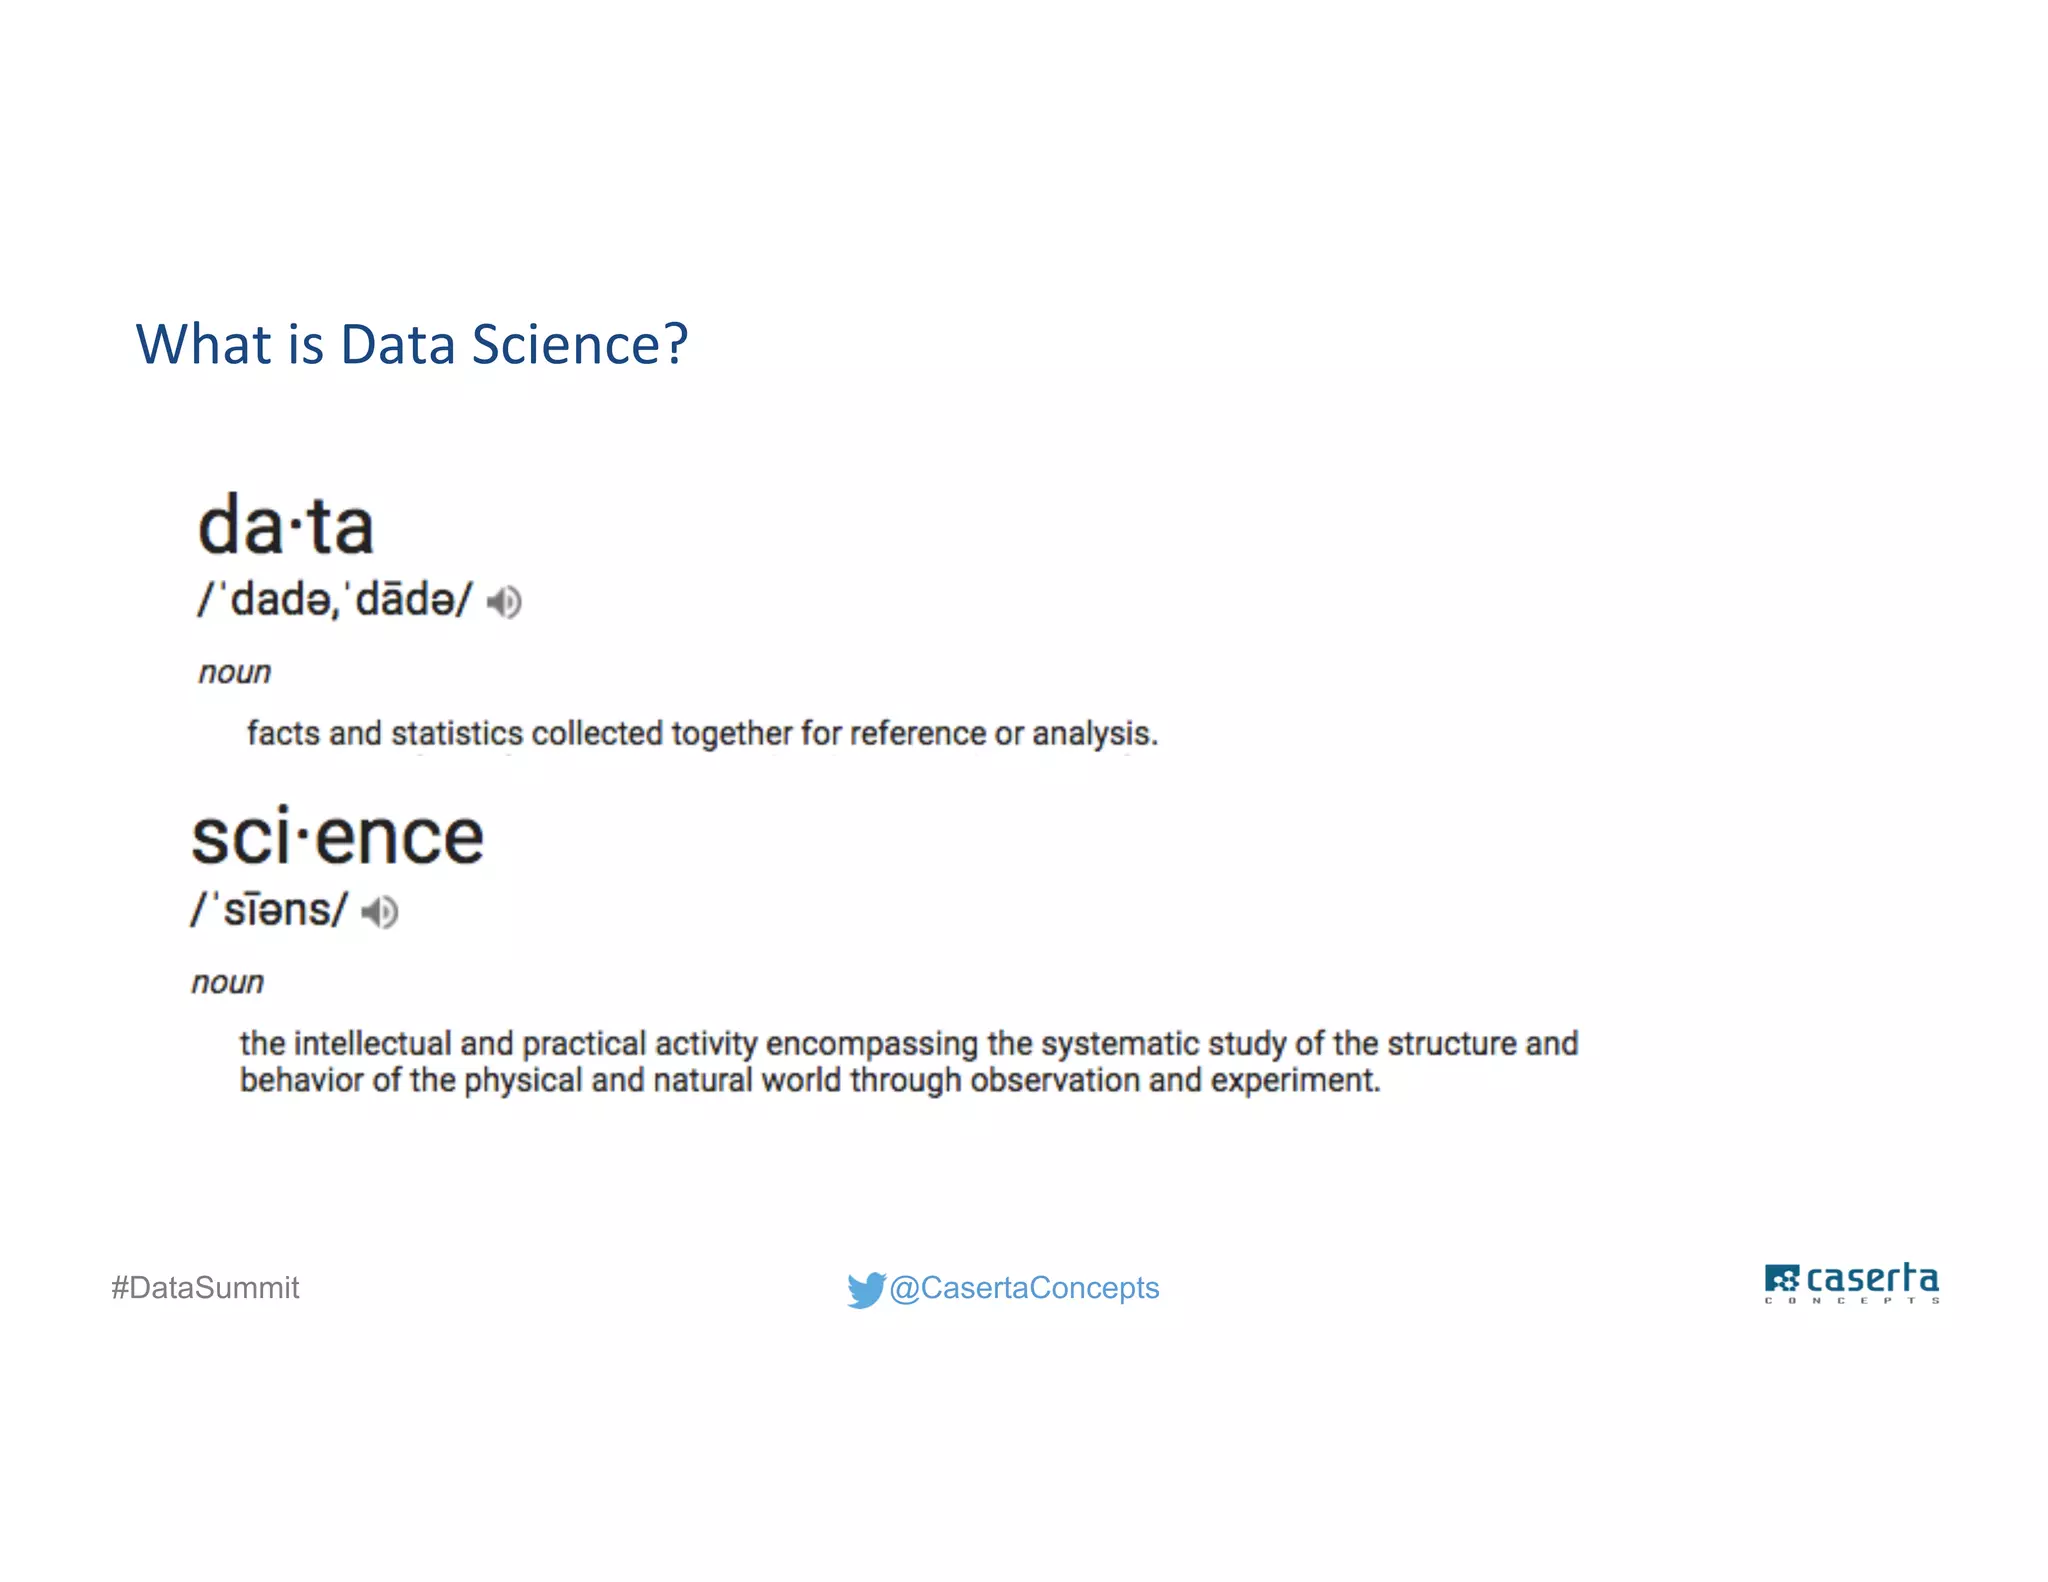The height and width of the screenshot is (1582, 2048).
Task: Click the 'sci·ence' headword
Action: [338, 837]
